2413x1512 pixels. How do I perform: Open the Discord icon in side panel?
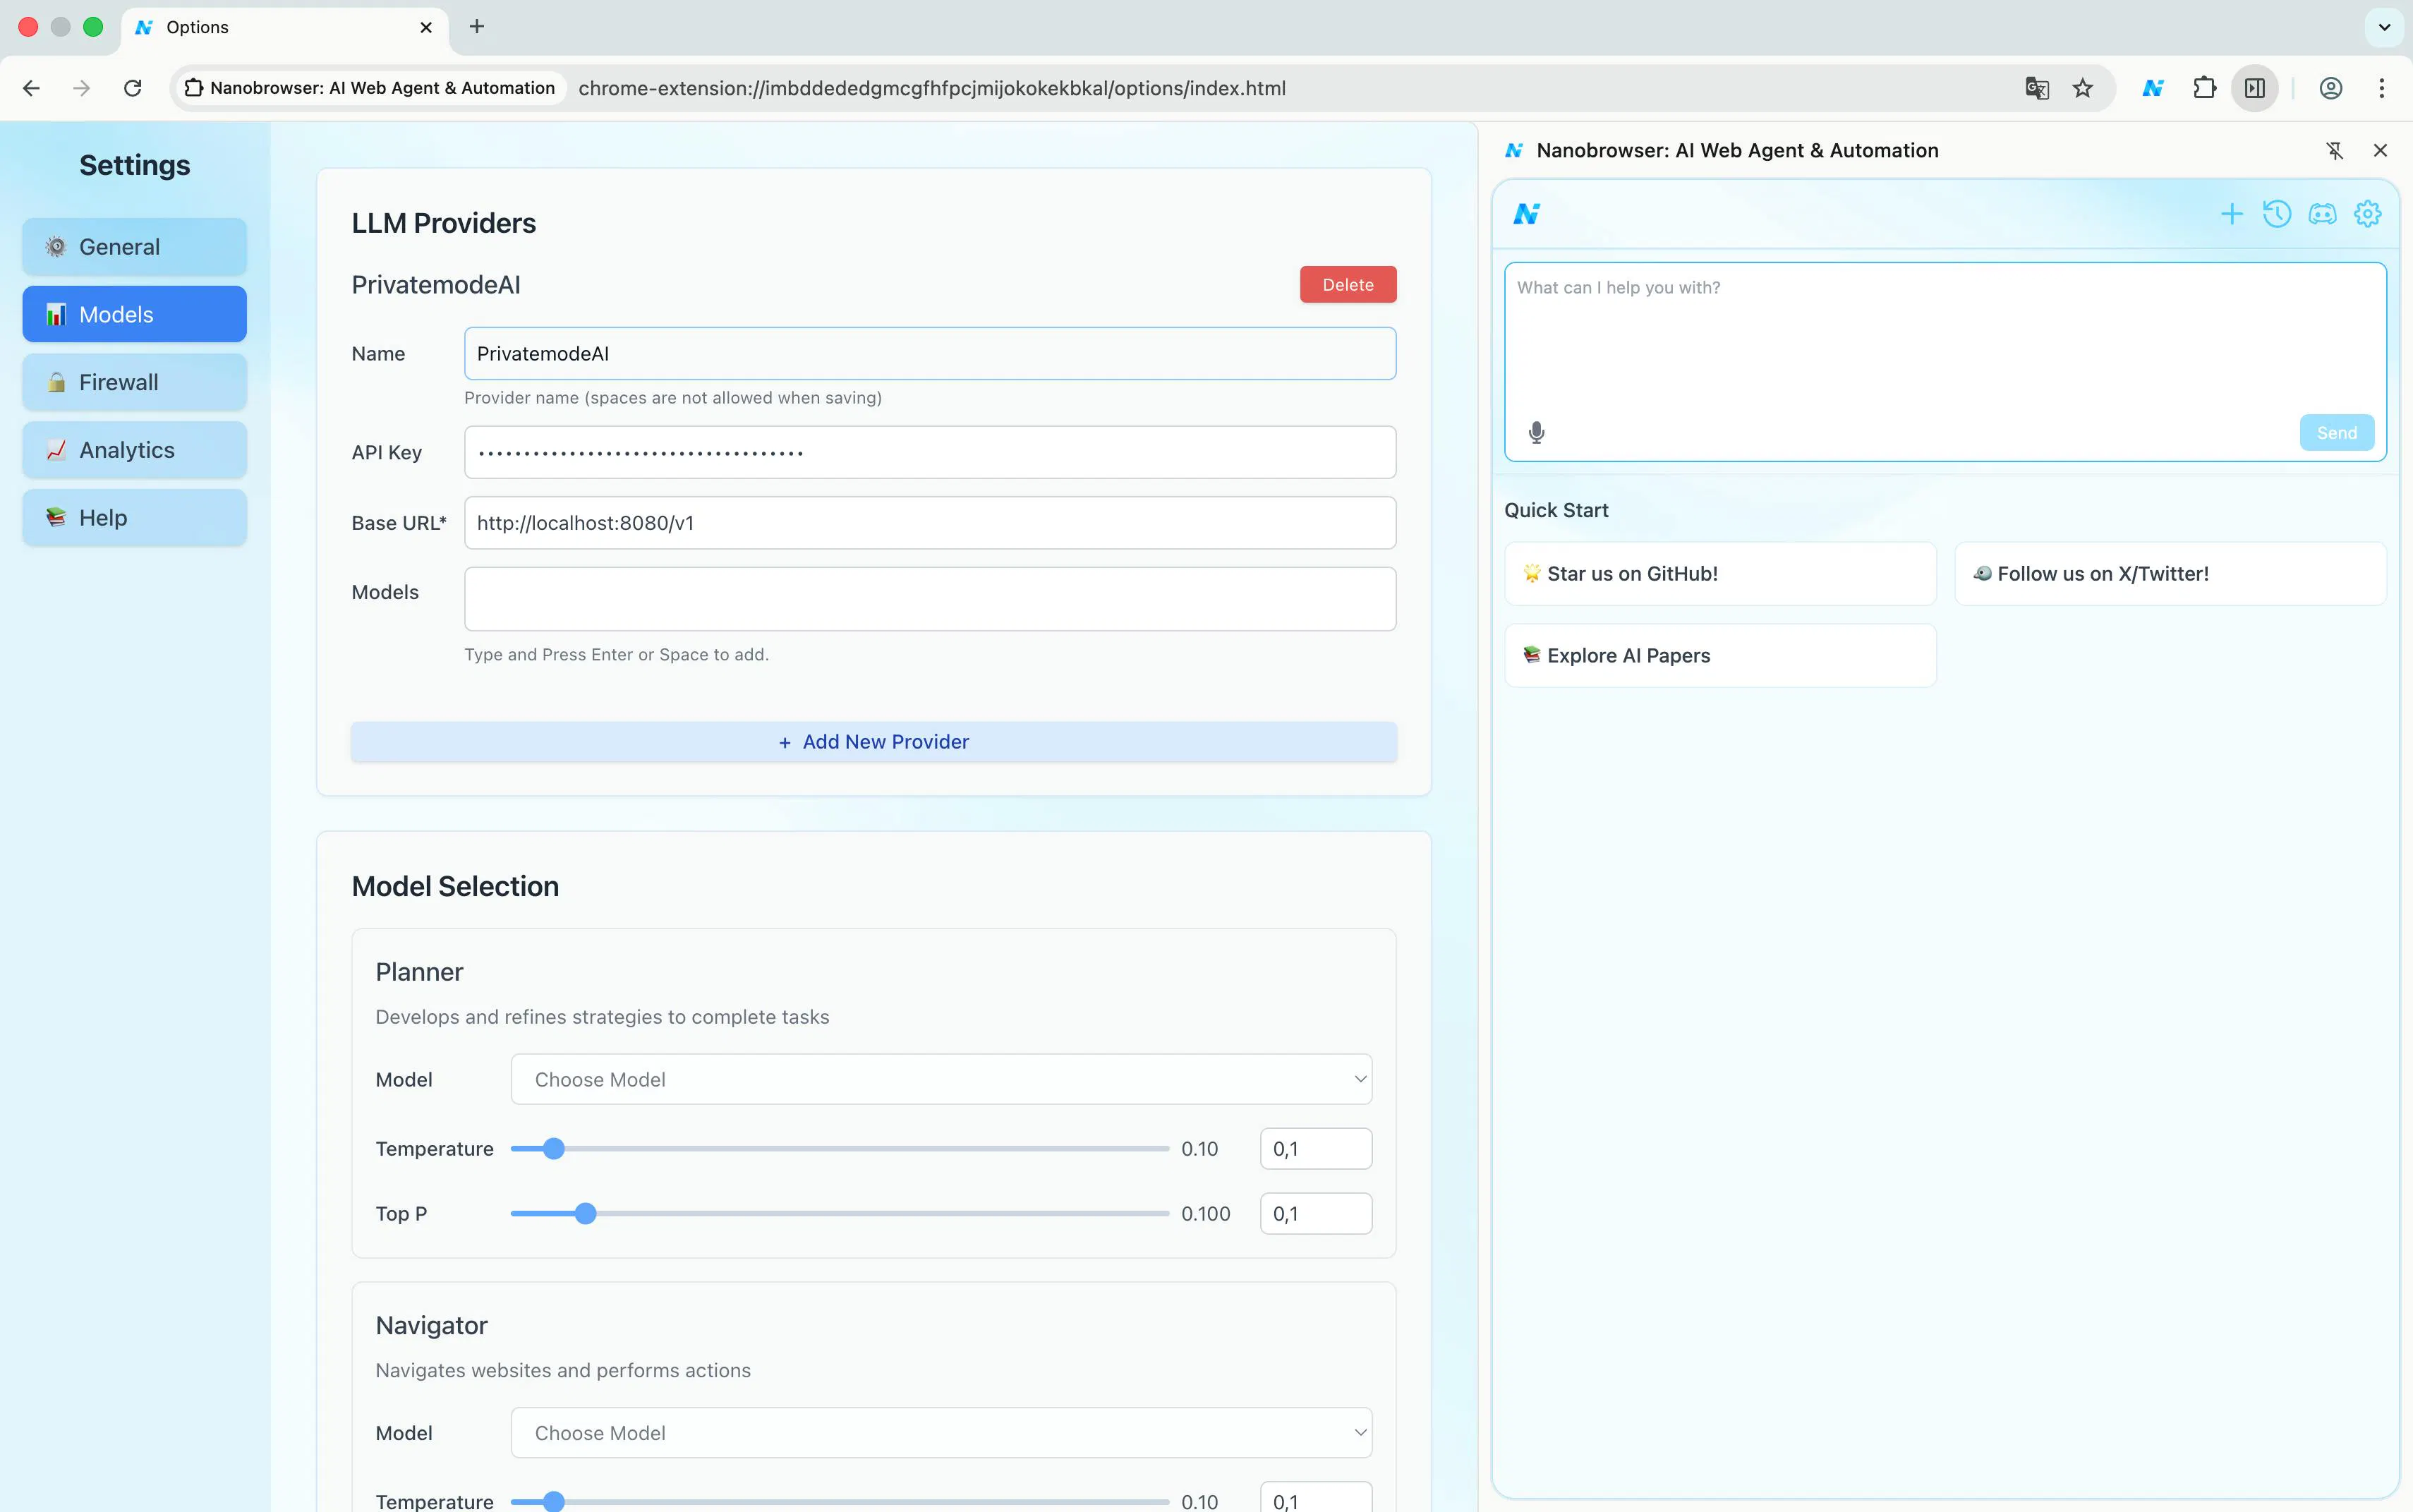coord(2322,214)
